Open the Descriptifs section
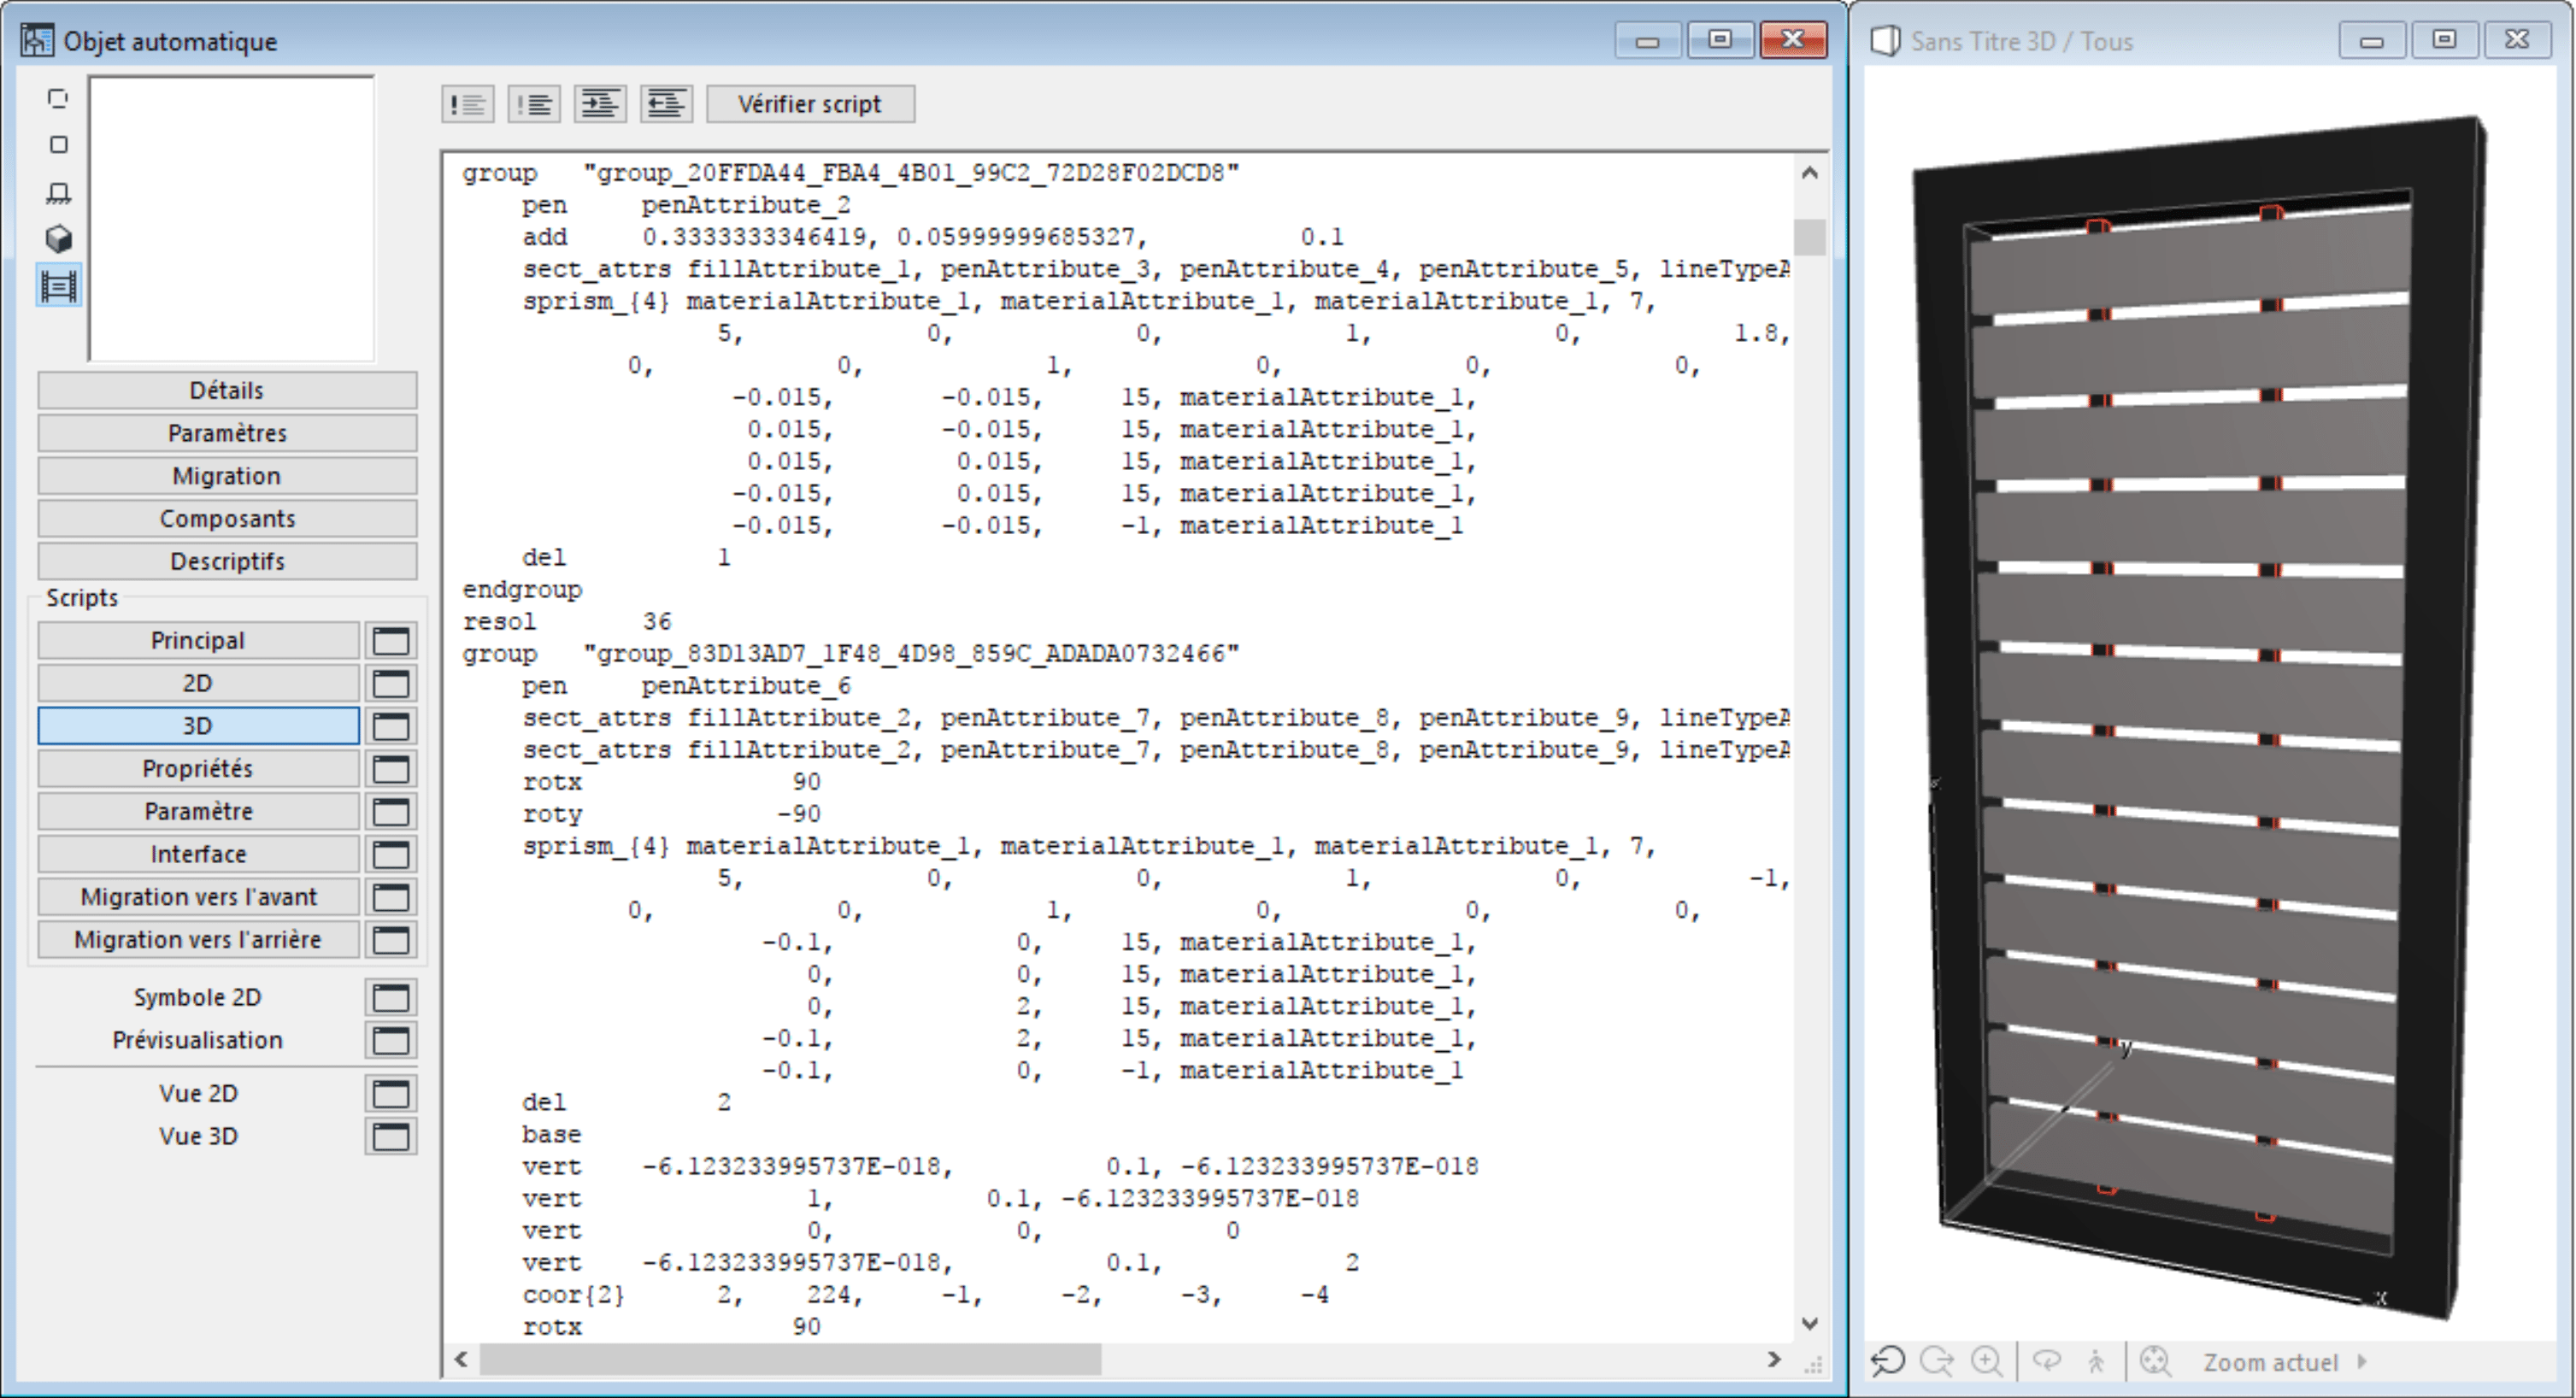The width and height of the screenshot is (2576, 1398). click(x=227, y=562)
